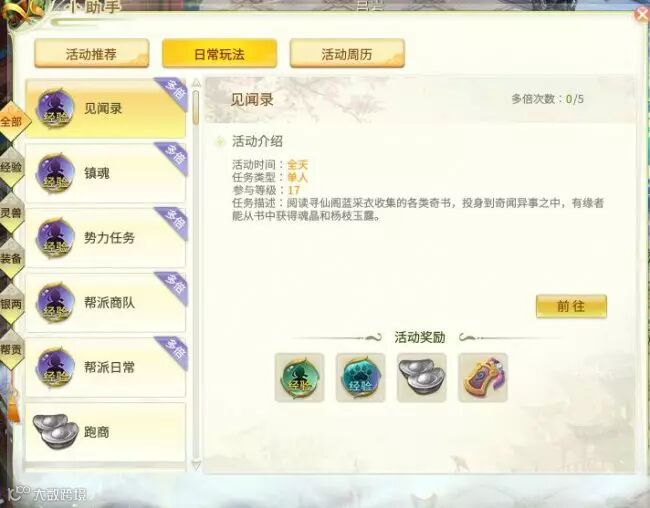The width and height of the screenshot is (650, 508).
Task: Select the 帮派日常 list entry
Action: (106, 367)
